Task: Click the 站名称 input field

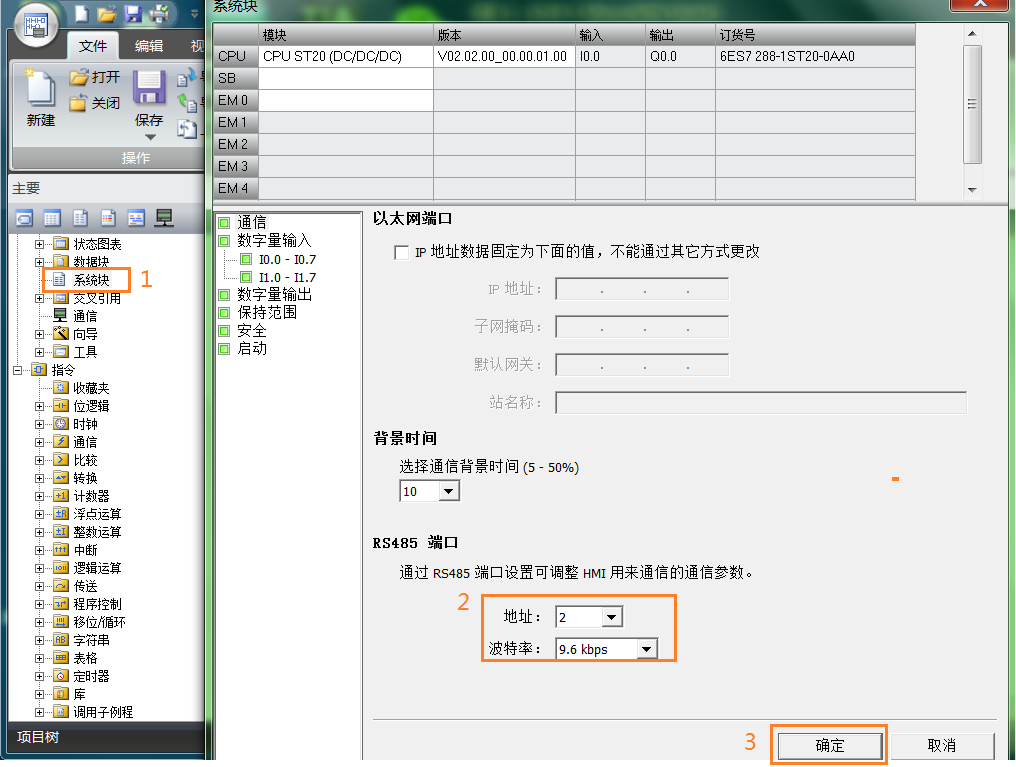Action: point(760,403)
